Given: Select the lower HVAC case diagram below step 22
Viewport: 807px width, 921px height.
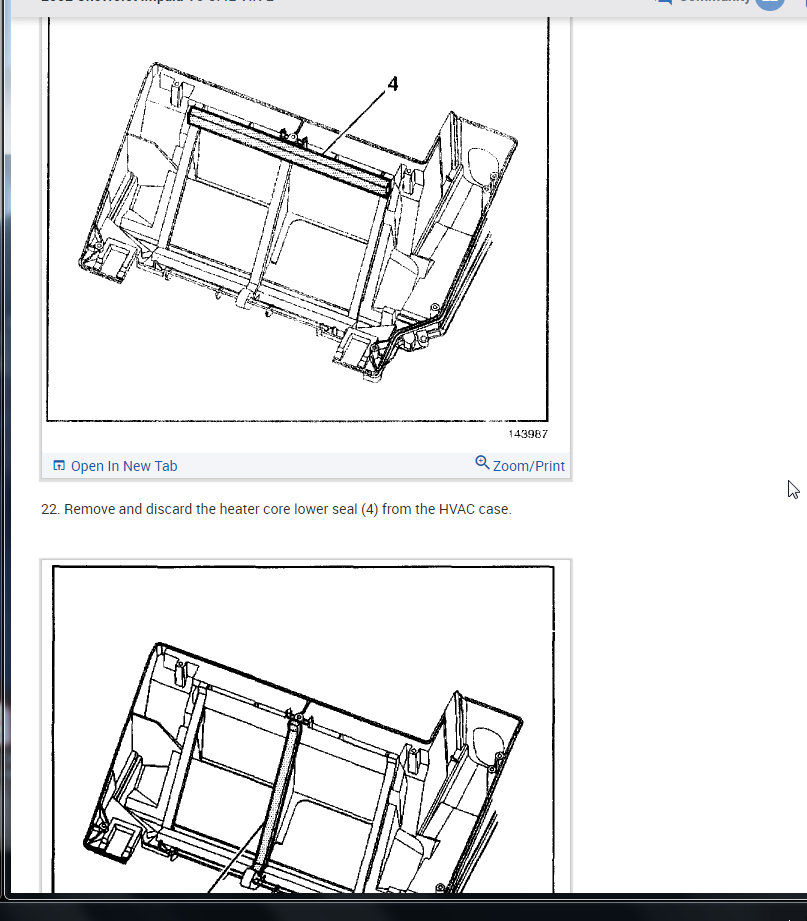Looking at the screenshot, I should (x=303, y=728).
